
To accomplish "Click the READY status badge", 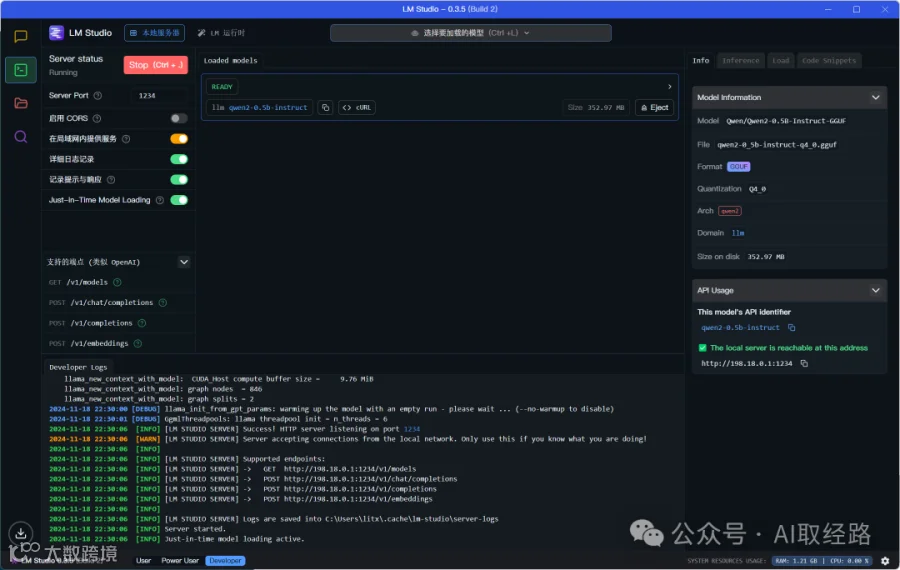I will (222, 87).
